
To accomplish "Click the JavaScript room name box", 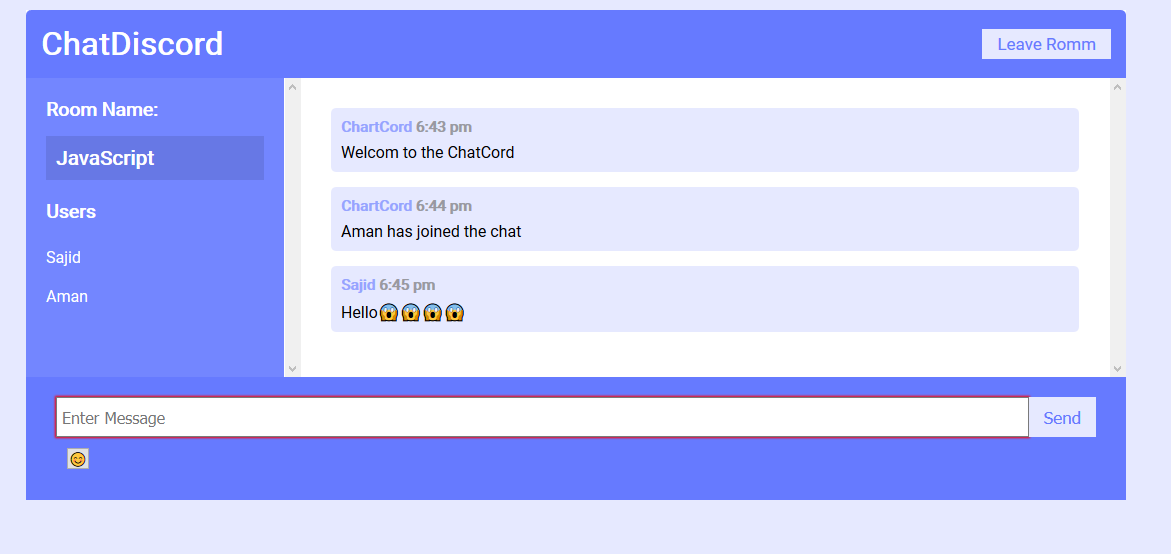I will pos(155,158).
